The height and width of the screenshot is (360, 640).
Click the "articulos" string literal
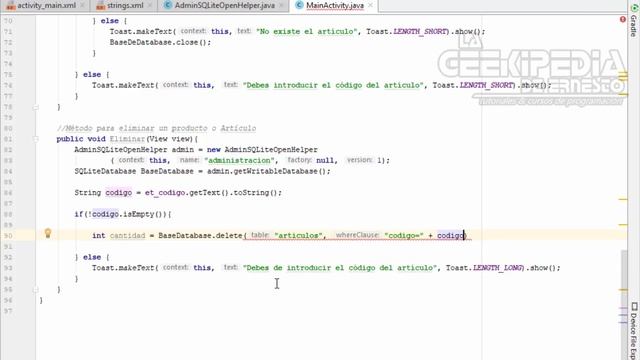pos(298,236)
